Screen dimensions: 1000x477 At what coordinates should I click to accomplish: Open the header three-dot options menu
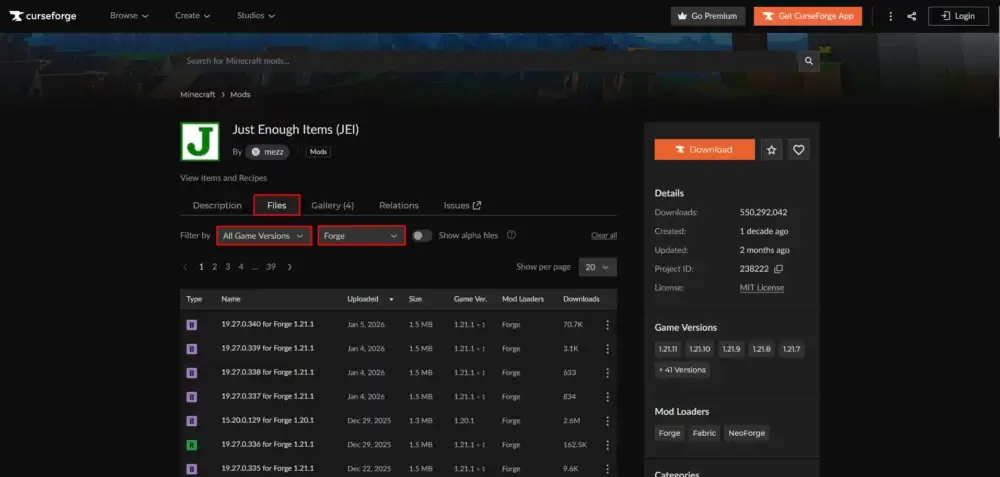coord(890,16)
